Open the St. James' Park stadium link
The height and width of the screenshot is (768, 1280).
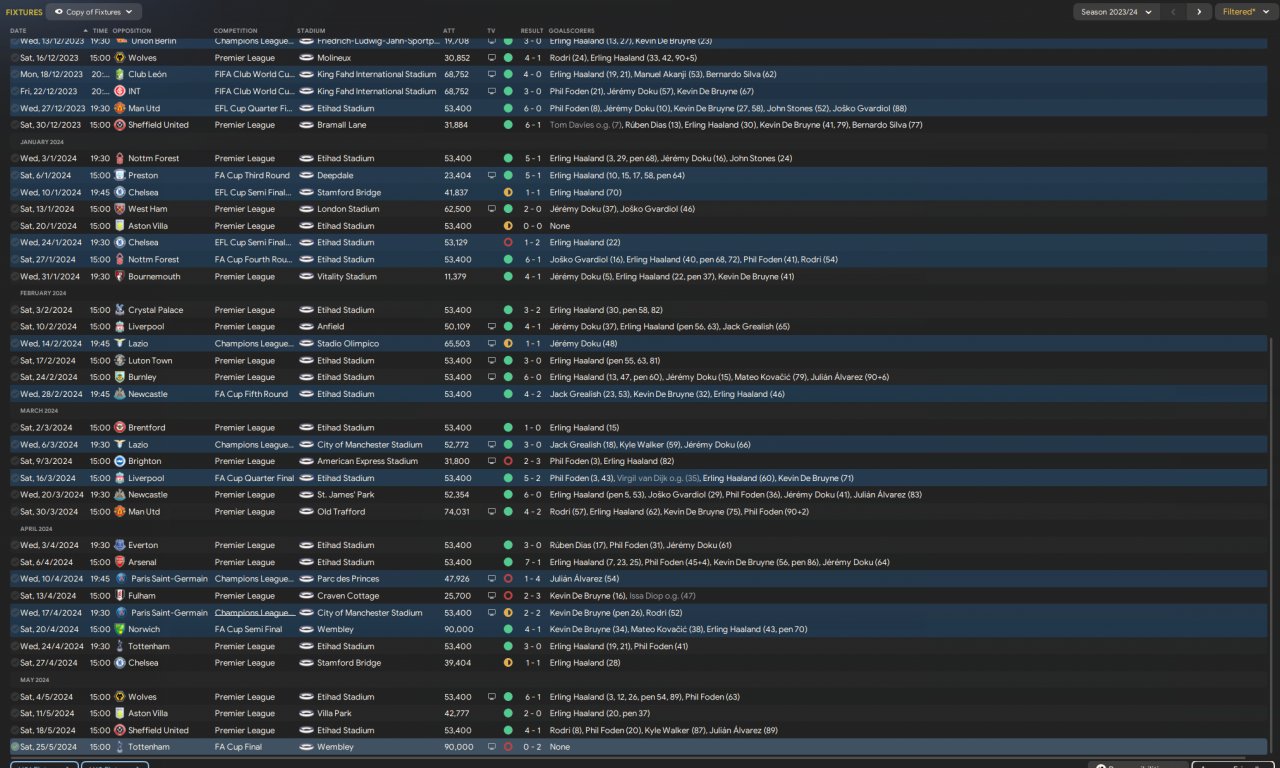tap(346, 495)
